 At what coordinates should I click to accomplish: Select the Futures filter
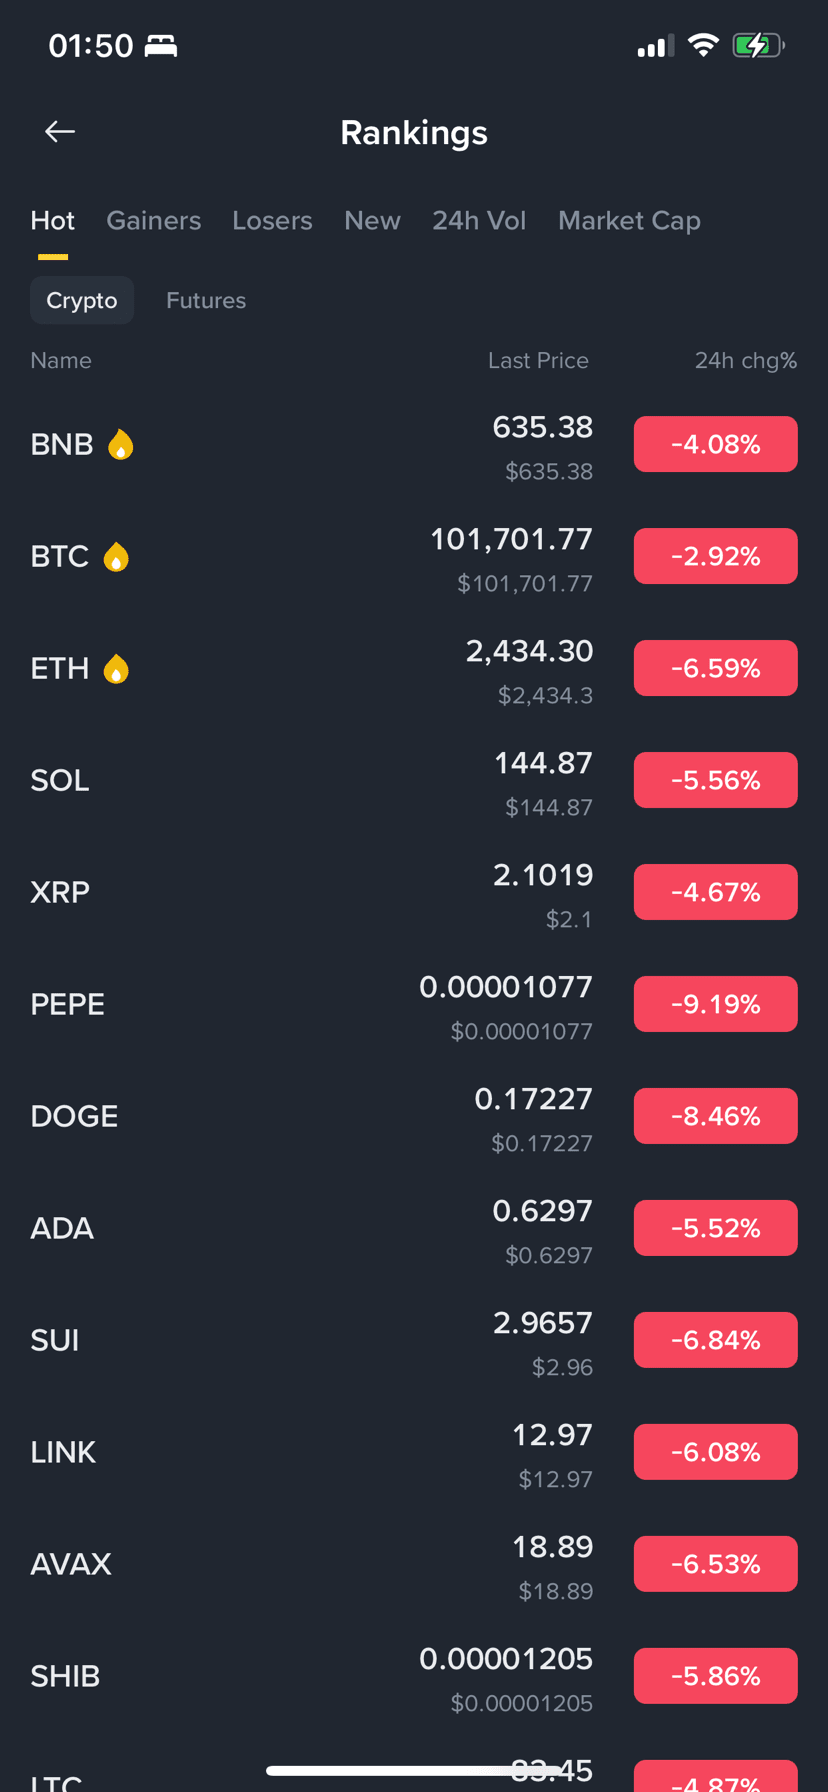point(206,300)
